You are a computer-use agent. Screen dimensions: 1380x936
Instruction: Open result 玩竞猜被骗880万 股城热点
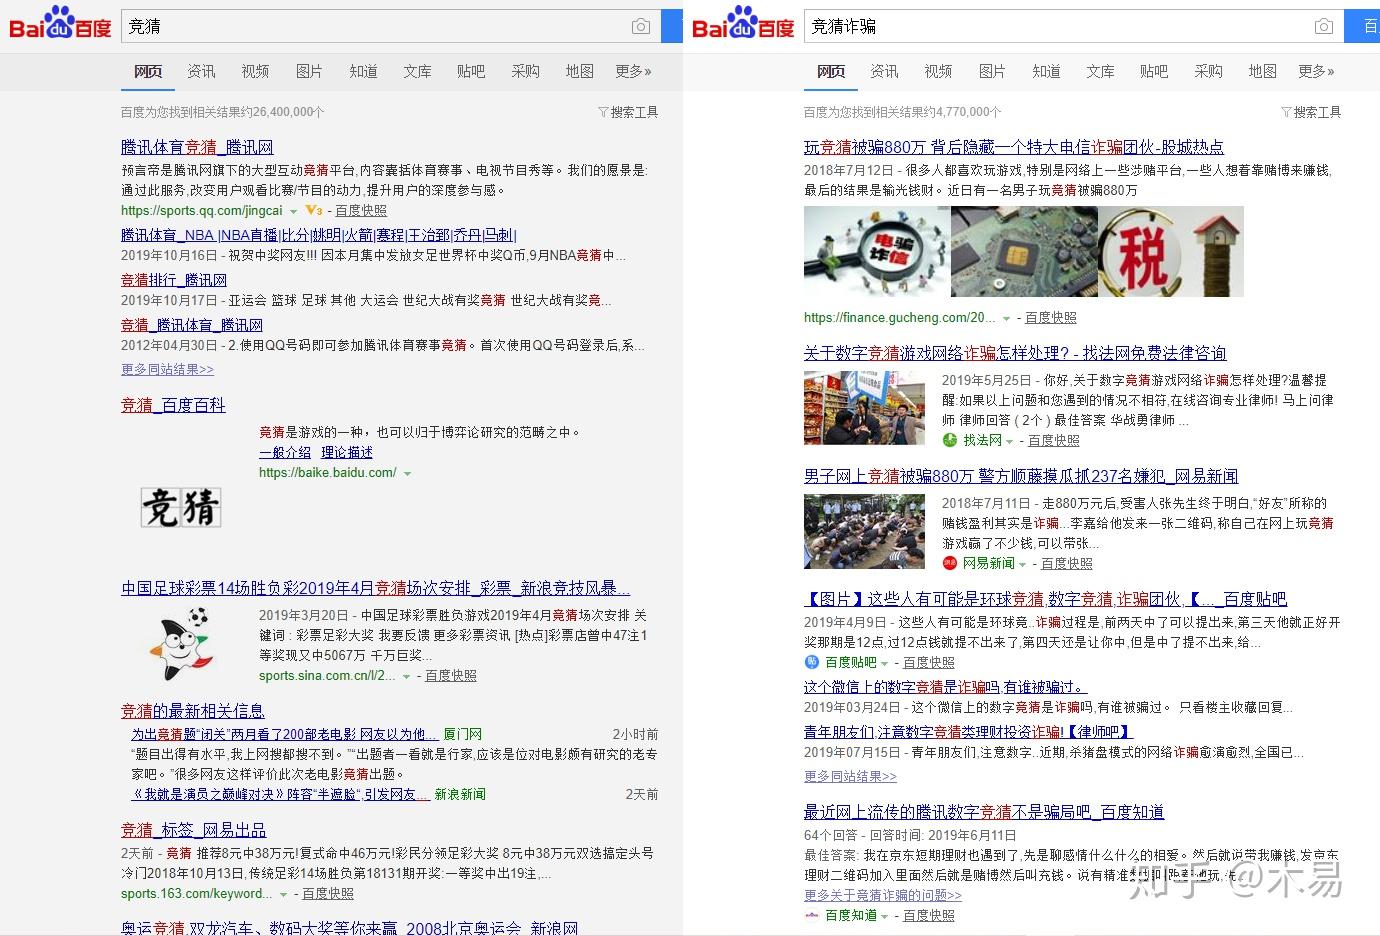pos(1014,147)
